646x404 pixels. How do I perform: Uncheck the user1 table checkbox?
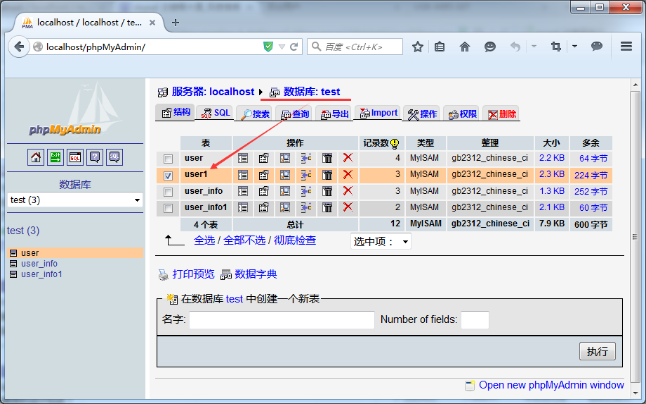pyautogui.click(x=168, y=175)
